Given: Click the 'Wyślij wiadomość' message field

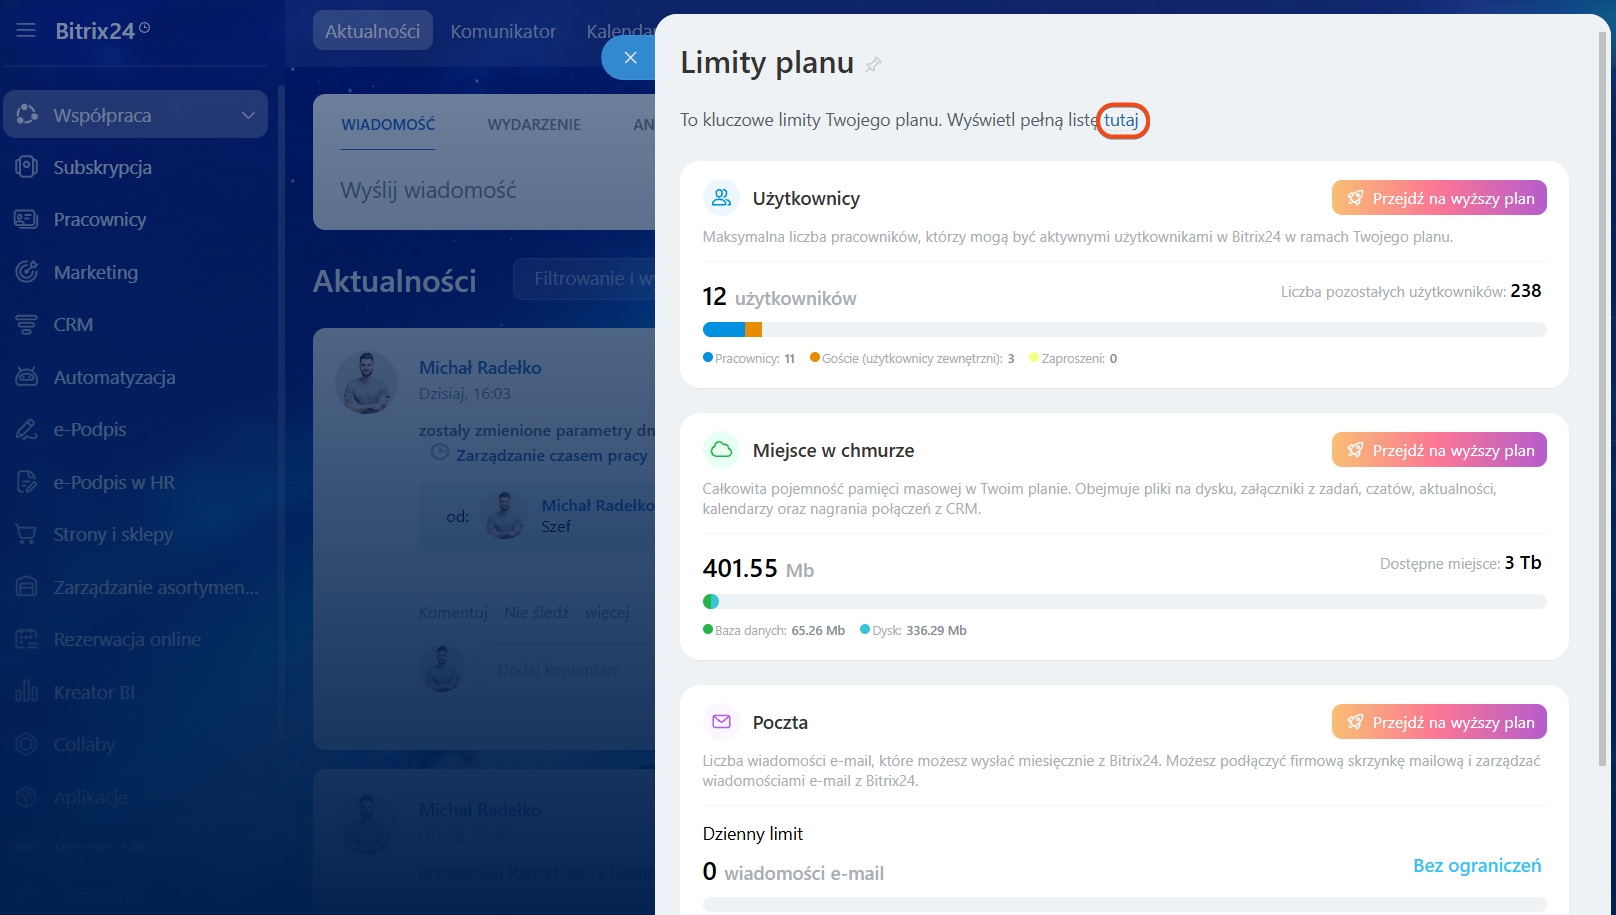Looking at the screenshot, I should pyautogui.click(x=484, y=190).
